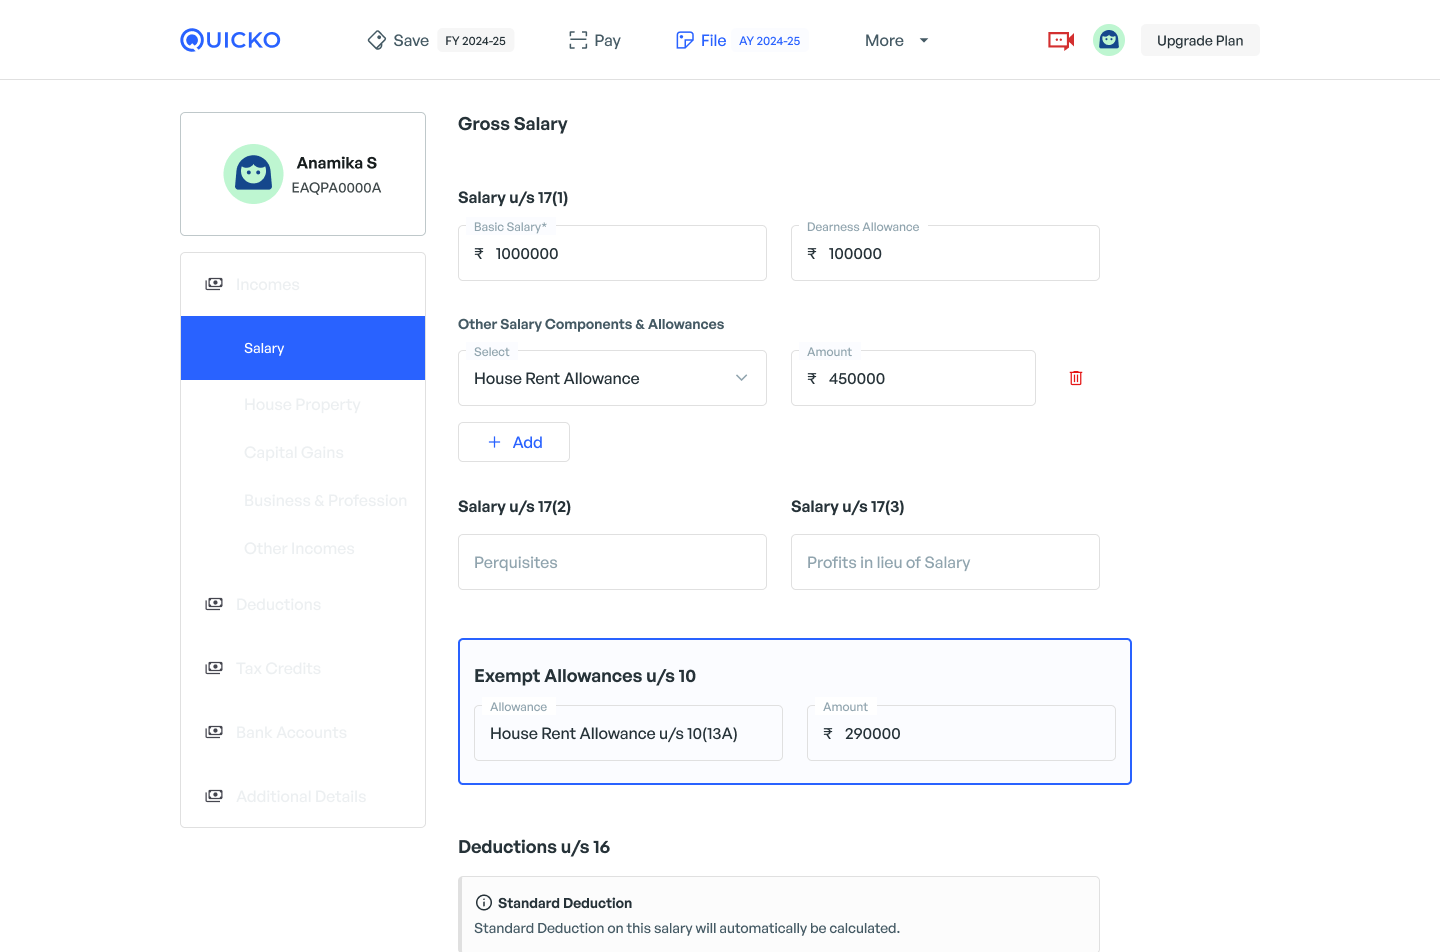Click the Quicko logo
The height and width of the screenshot is (952, 1440).
click(230, 40)
